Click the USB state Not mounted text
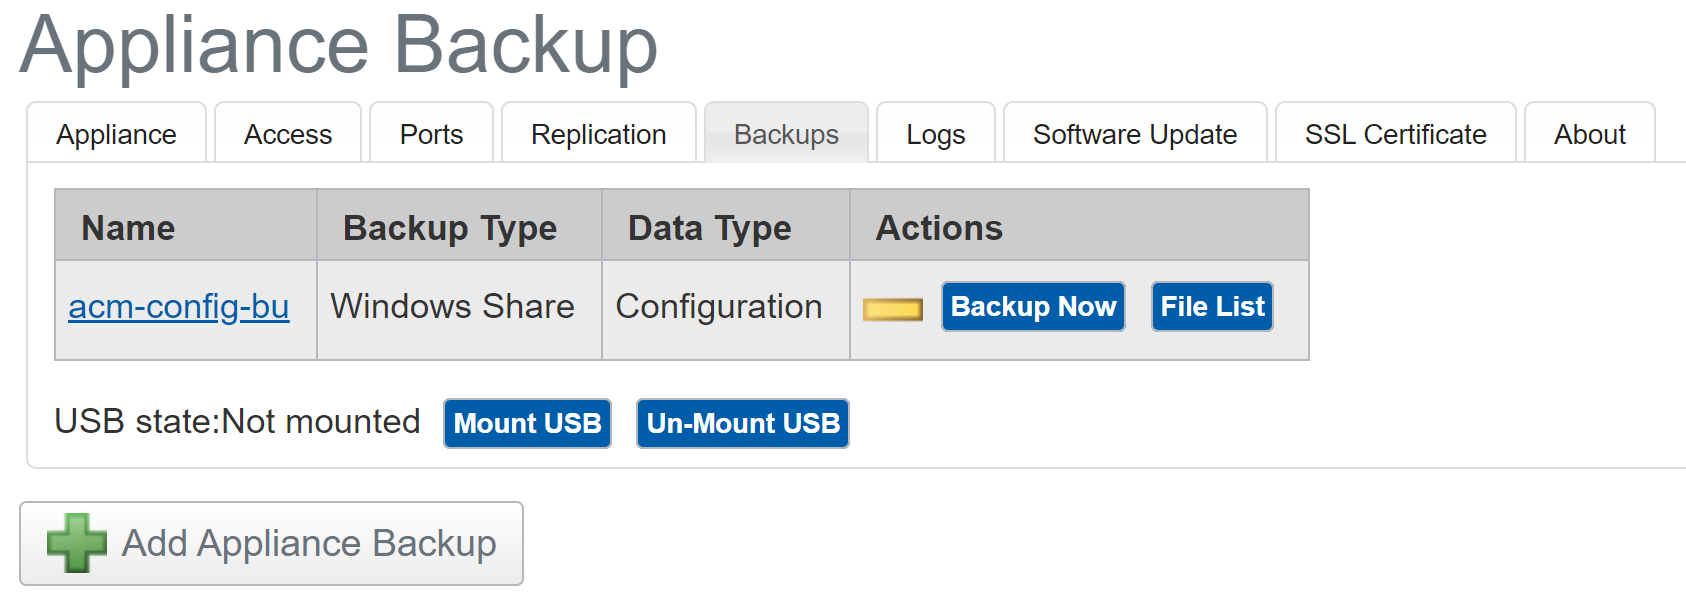The image size is (1686, 607). click(239, 421)
